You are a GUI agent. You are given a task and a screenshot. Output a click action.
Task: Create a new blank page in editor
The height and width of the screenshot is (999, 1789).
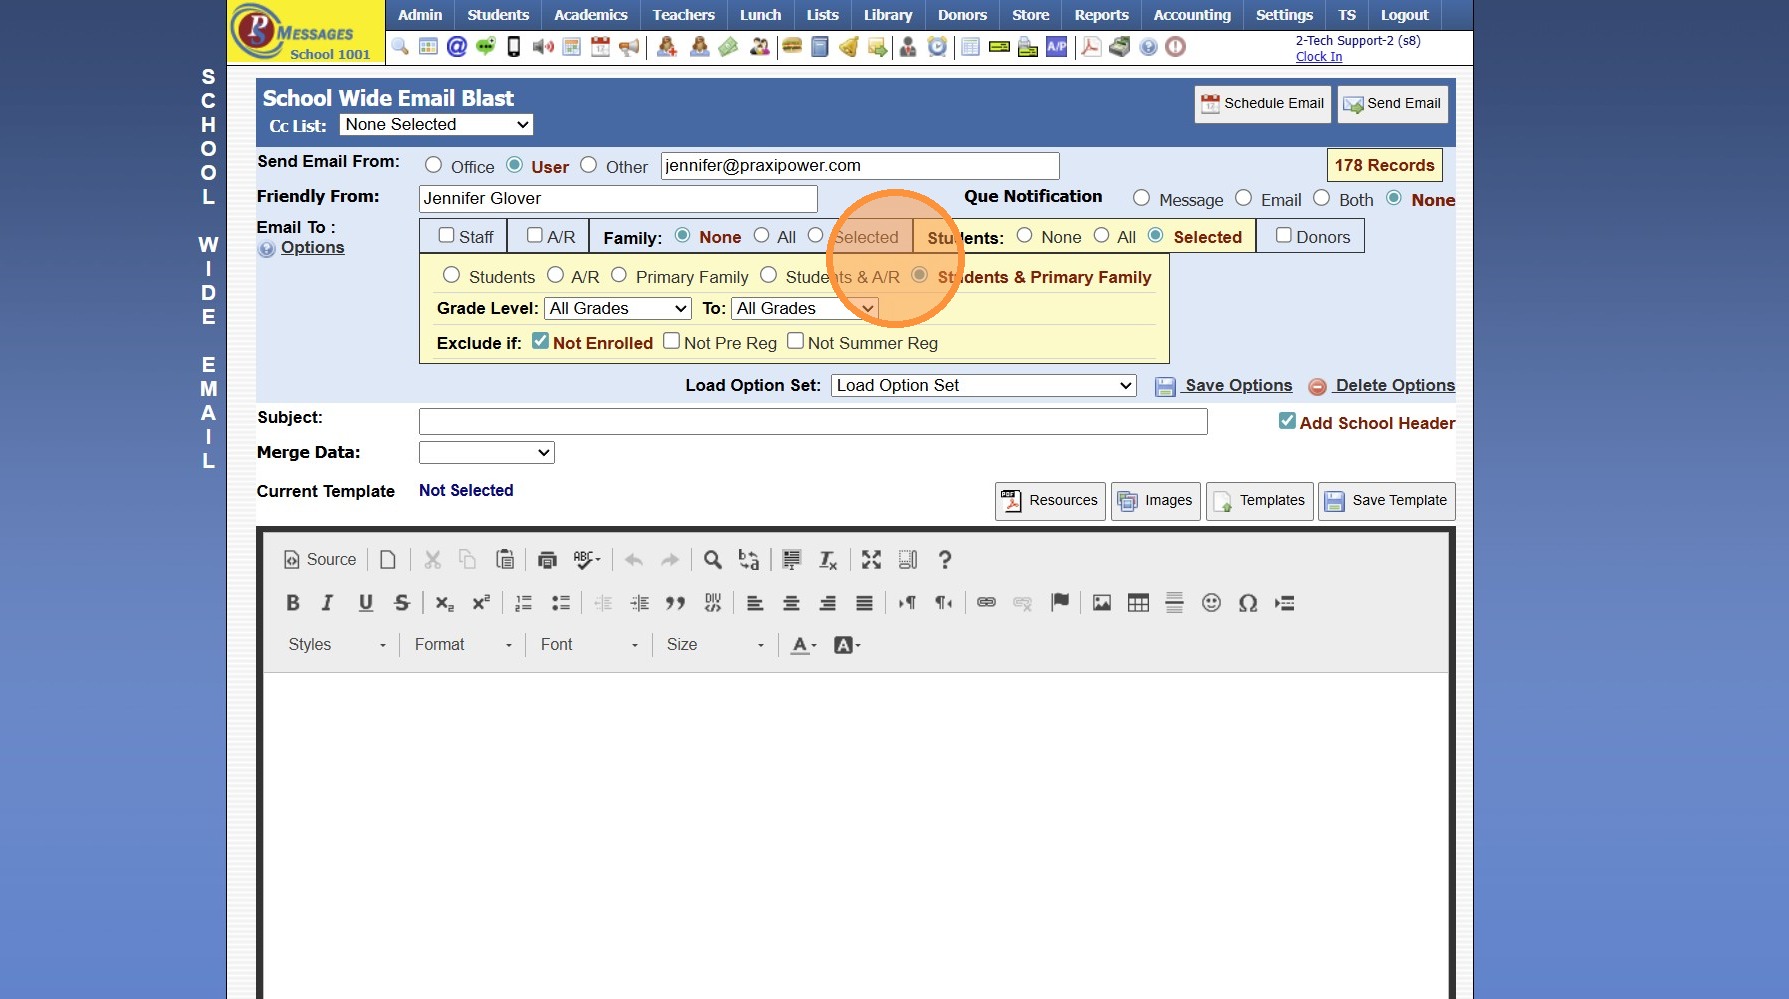(388, 560)
